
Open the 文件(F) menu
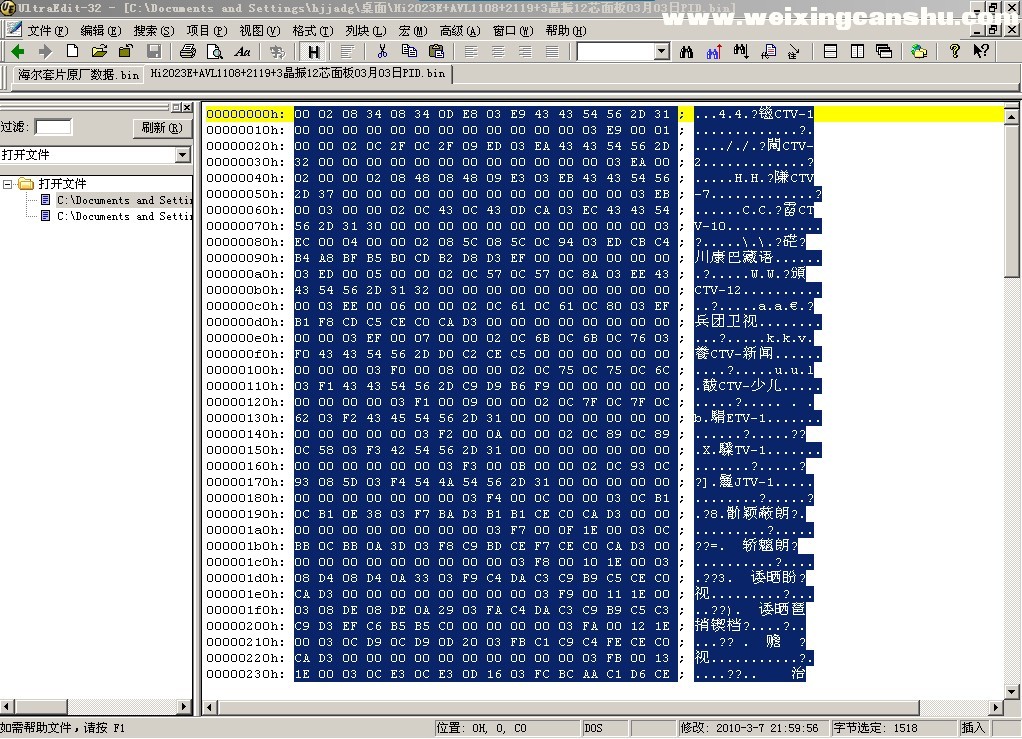(x=48, y=31)
